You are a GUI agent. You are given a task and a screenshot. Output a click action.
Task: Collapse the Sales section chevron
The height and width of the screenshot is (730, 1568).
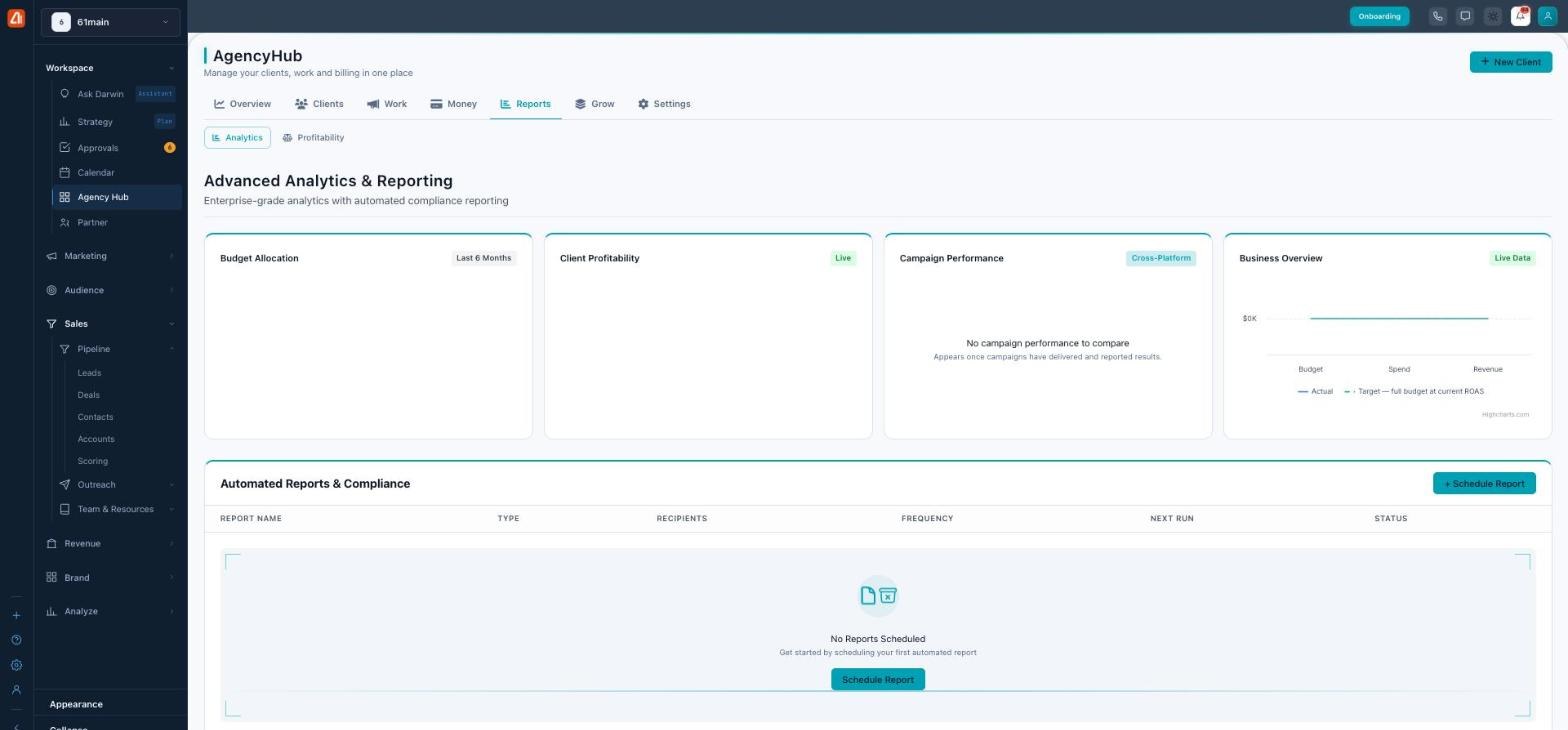(171, 324)
